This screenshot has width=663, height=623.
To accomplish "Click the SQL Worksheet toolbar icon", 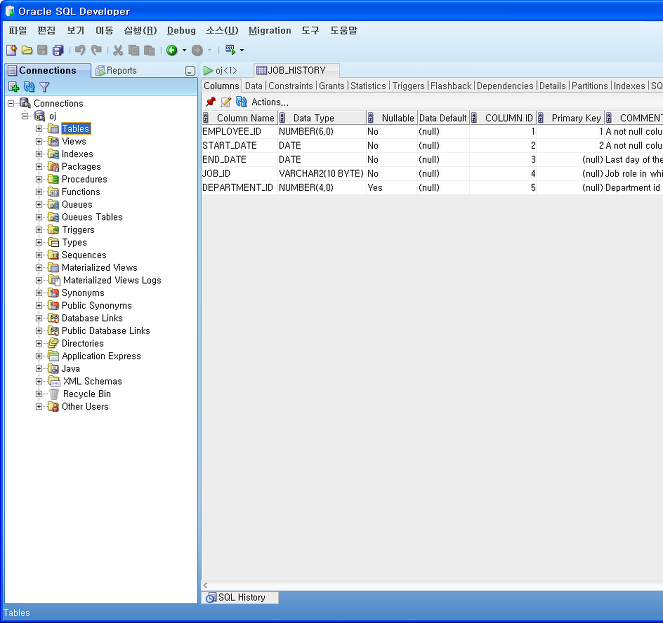I will 230,50.
